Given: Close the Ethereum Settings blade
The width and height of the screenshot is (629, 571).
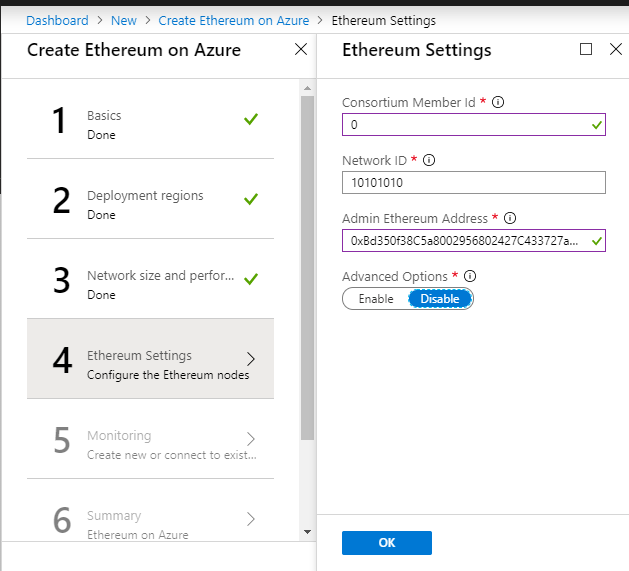Looking at the screenshot, I should (x=615, y=49).
